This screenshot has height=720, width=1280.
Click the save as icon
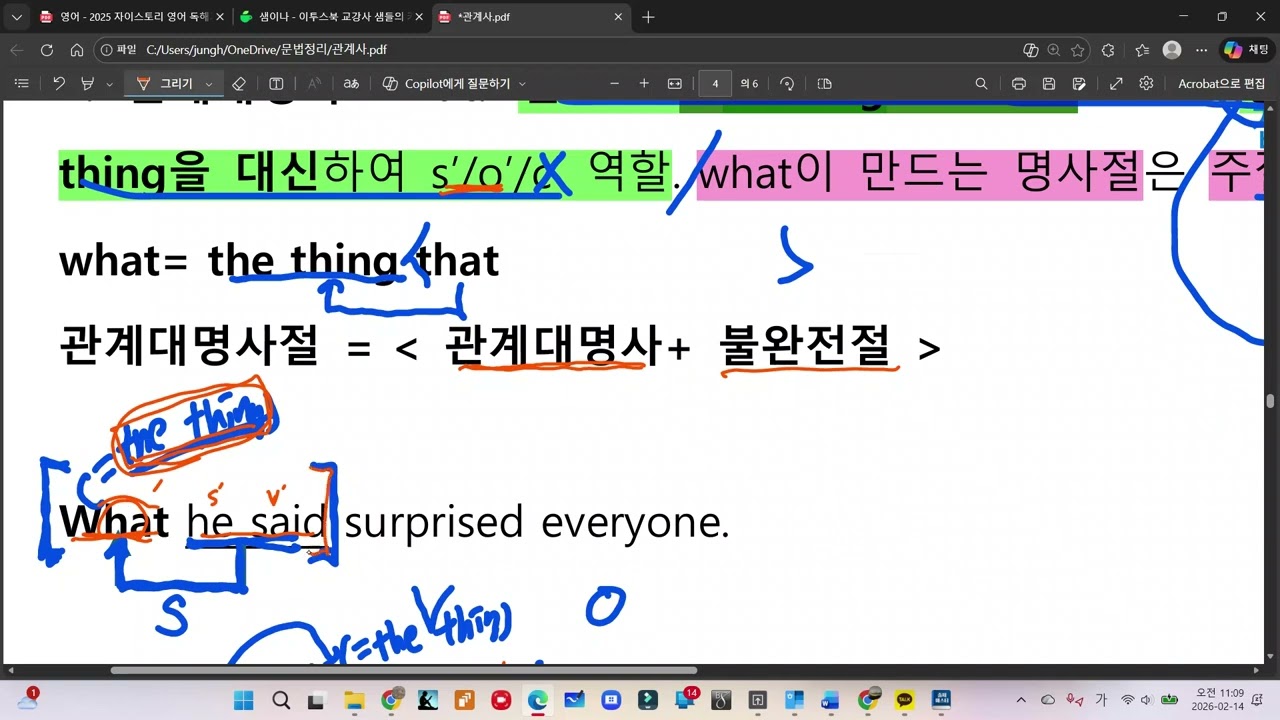[x=1079, y=84]
